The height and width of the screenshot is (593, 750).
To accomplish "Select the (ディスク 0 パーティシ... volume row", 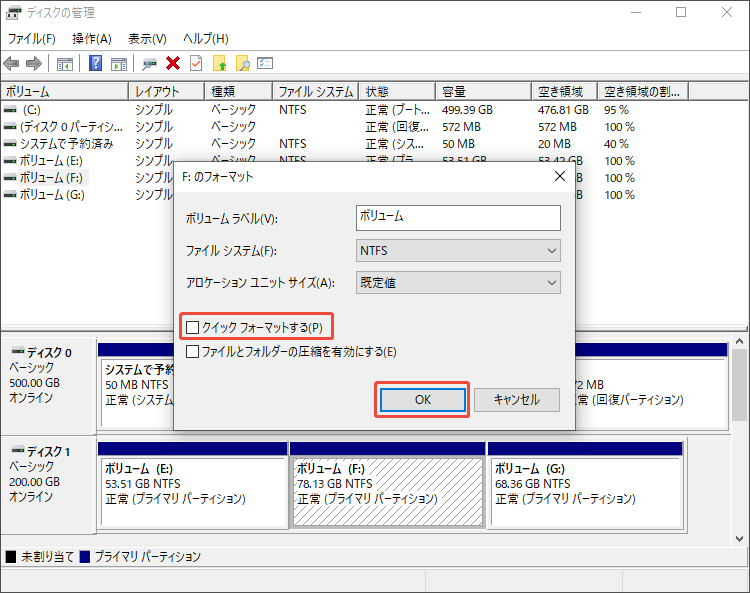I will point(344,127).
